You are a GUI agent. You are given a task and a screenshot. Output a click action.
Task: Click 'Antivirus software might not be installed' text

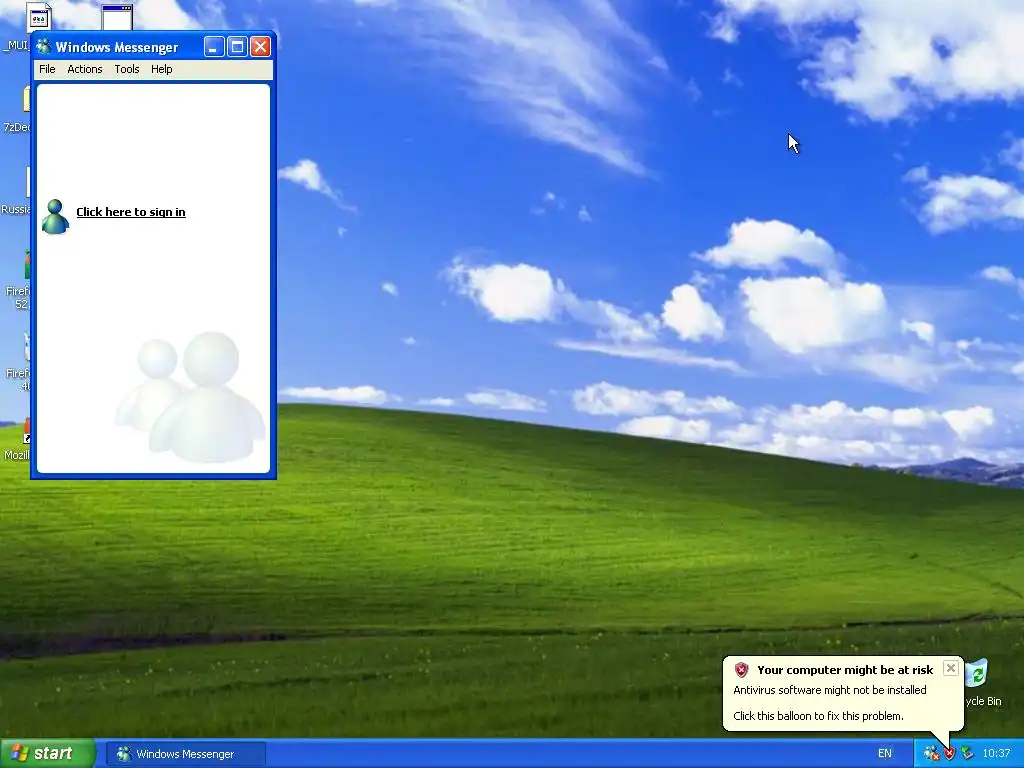829,690
